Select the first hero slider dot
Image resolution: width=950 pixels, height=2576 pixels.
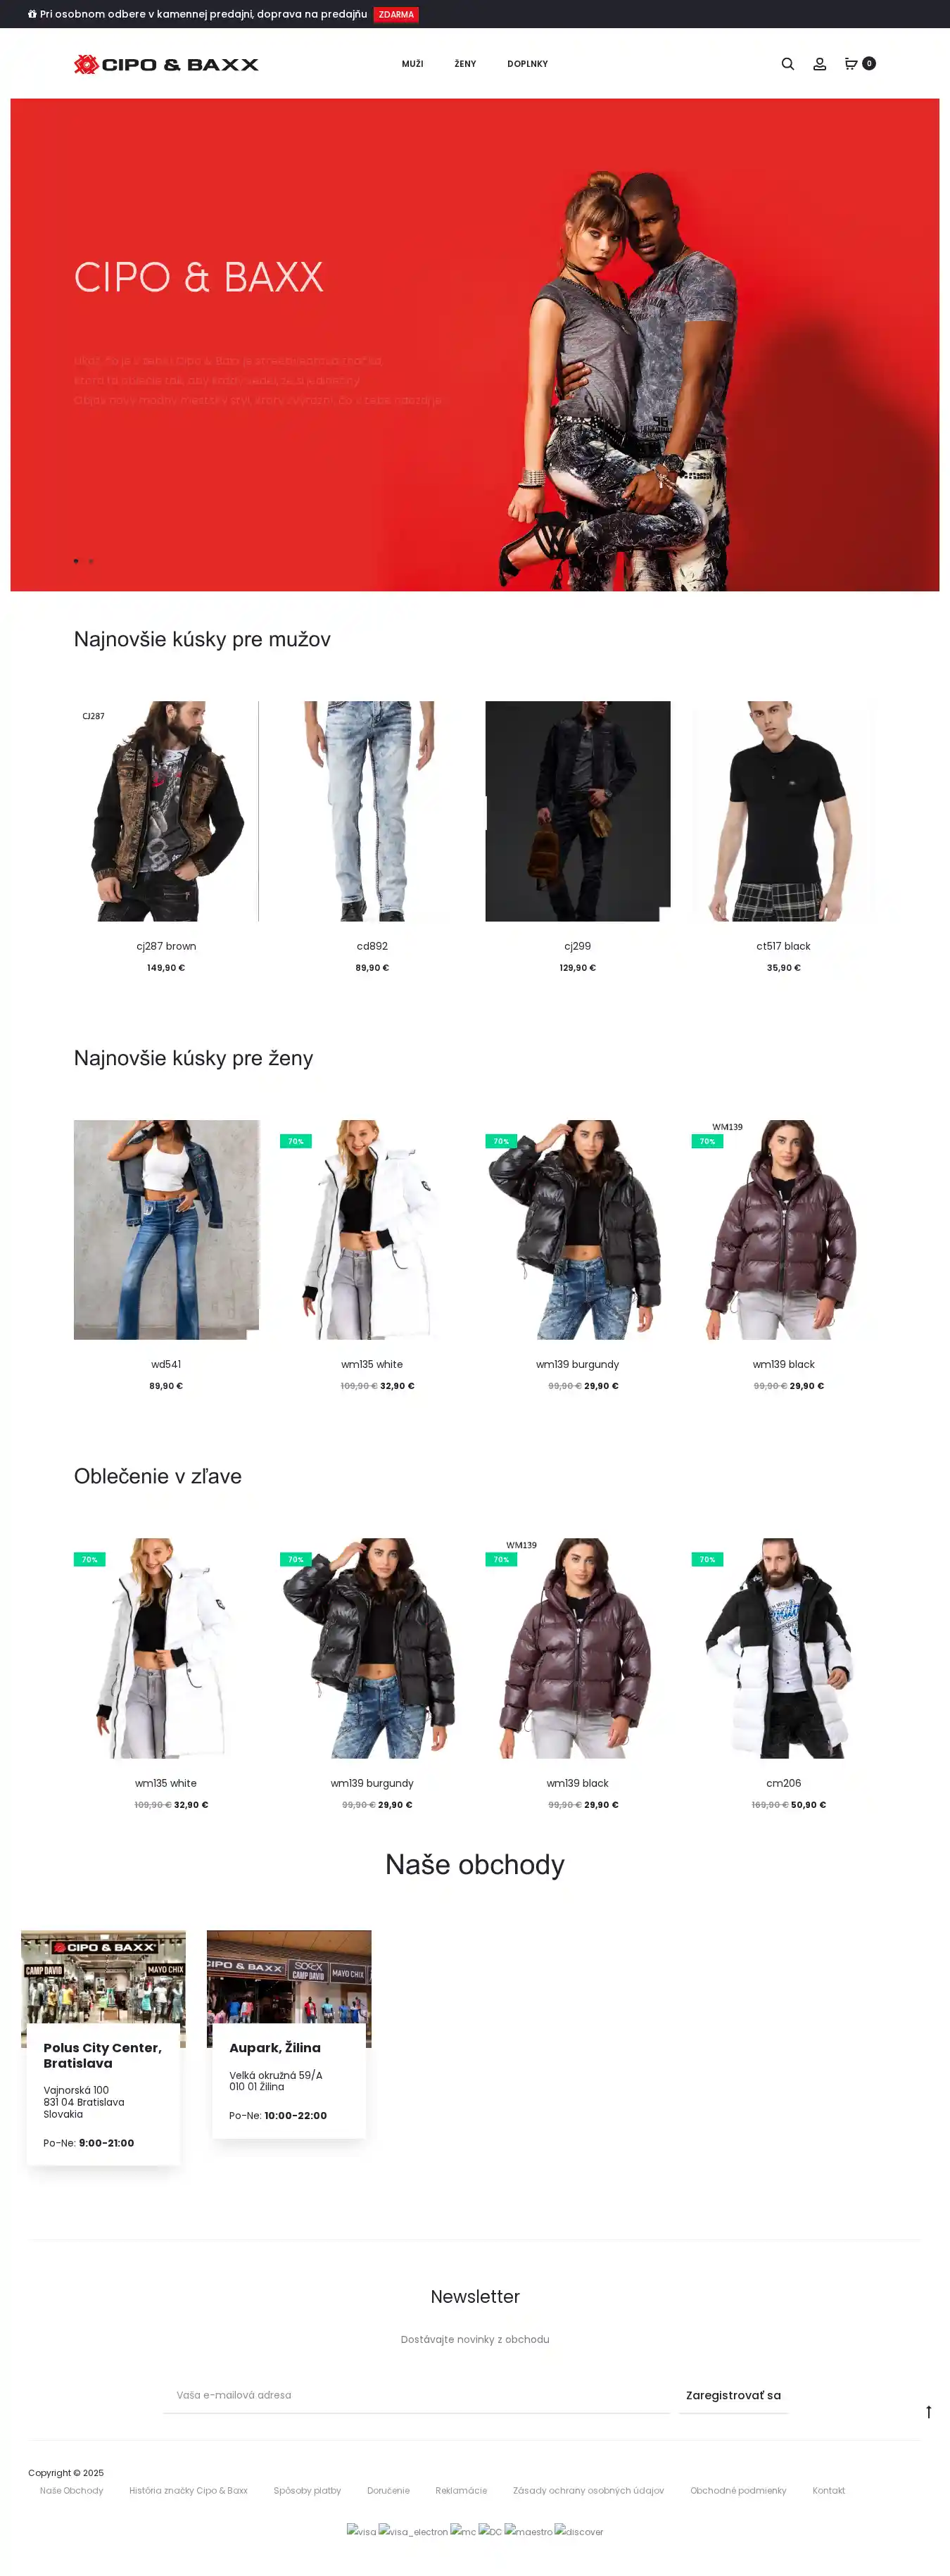point(76,561)
